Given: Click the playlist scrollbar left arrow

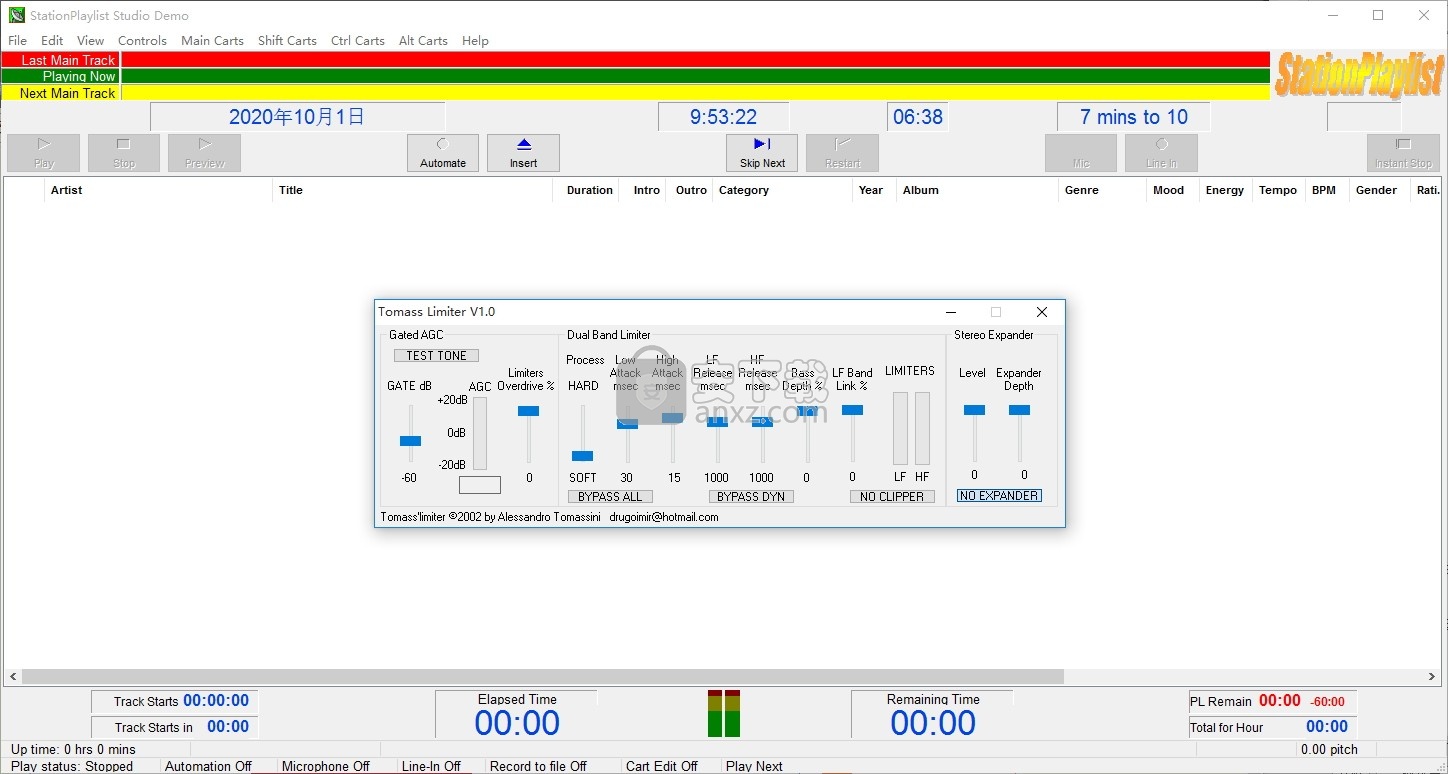Looking at the screenshot, I should (x=13, y=677).
